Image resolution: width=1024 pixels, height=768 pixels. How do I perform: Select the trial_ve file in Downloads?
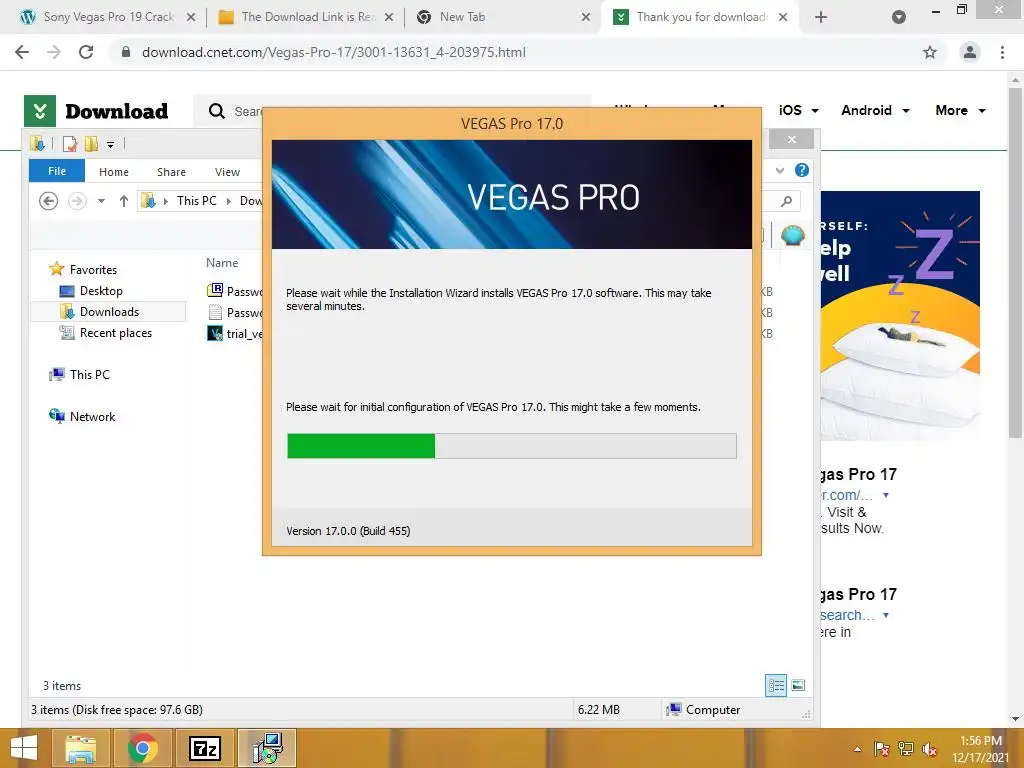coord(234,333)
